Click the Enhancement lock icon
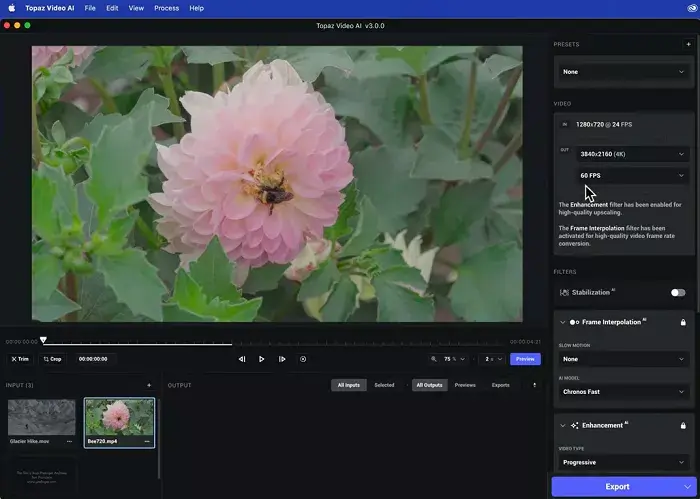 click(683, 426)
